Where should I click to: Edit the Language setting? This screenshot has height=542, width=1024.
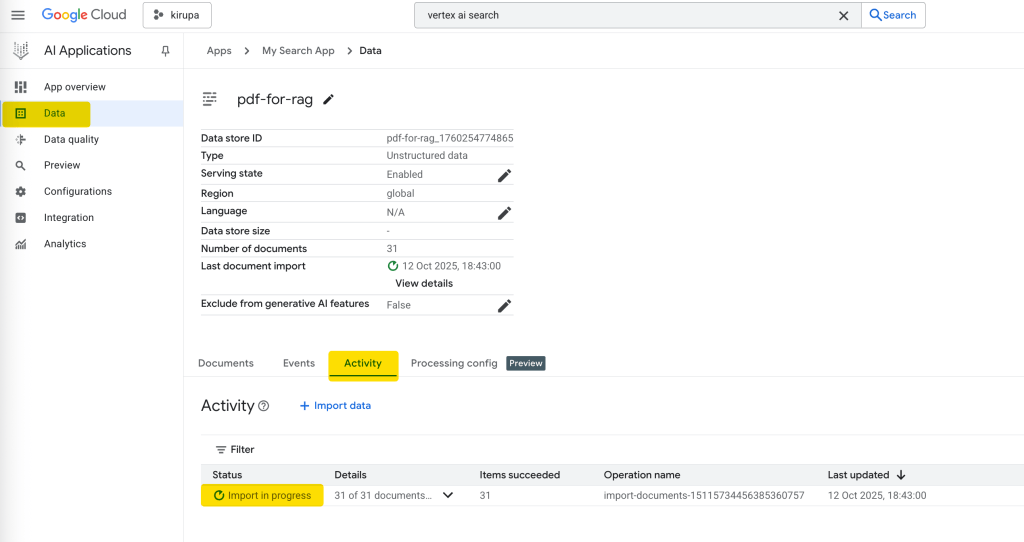point(504,213)
